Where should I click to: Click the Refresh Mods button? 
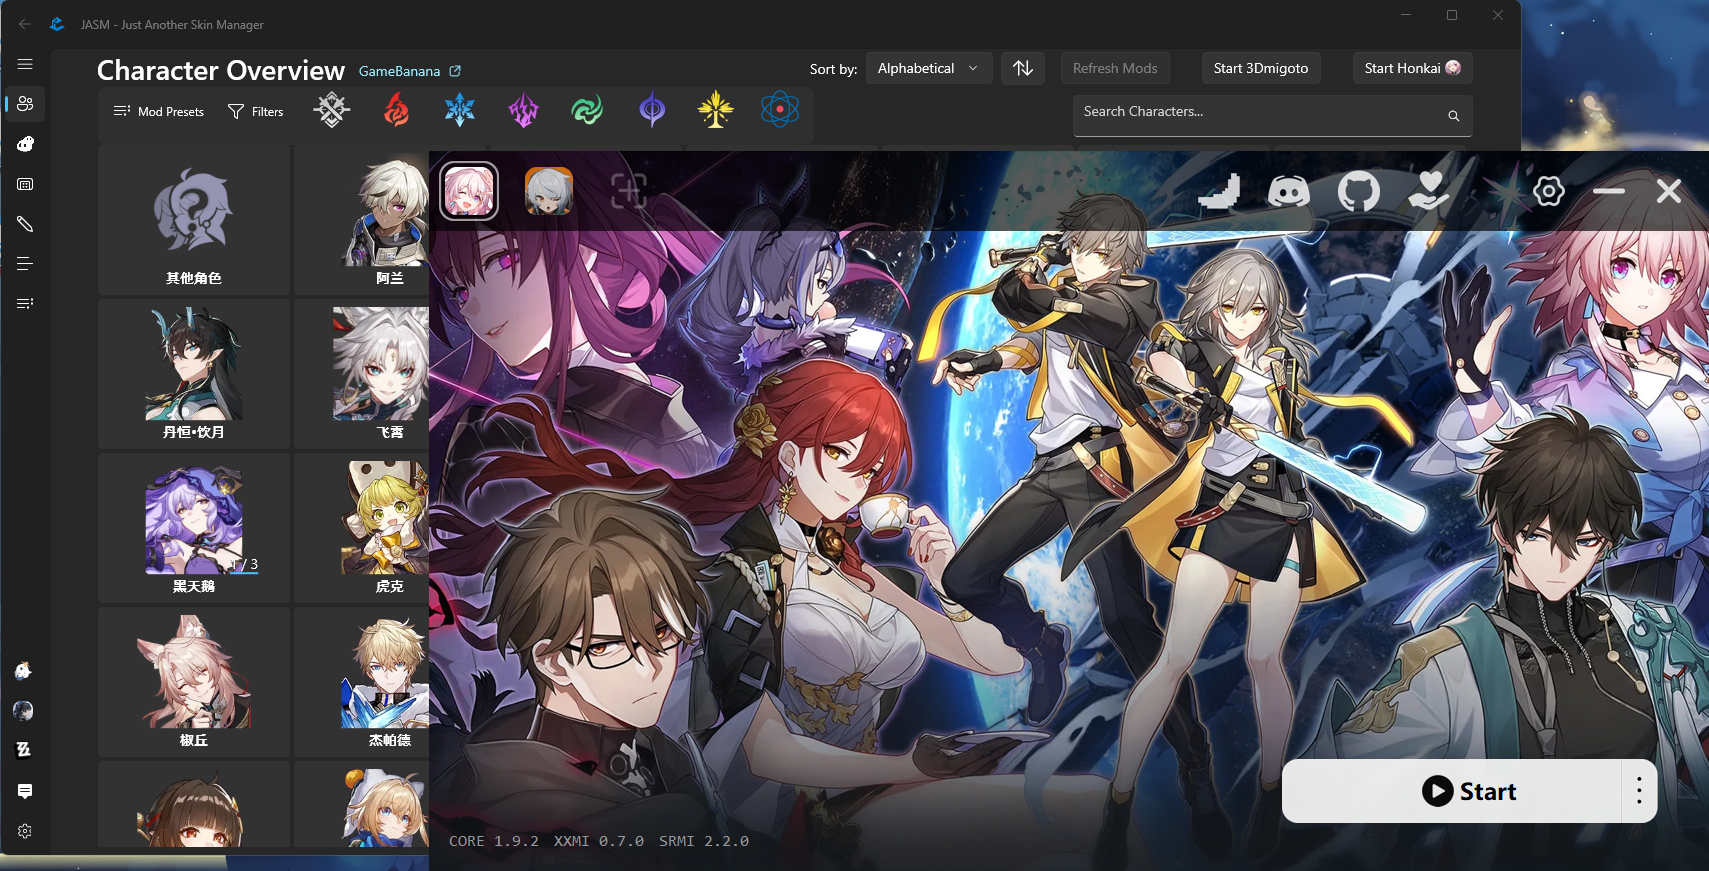click(1115, 68)
